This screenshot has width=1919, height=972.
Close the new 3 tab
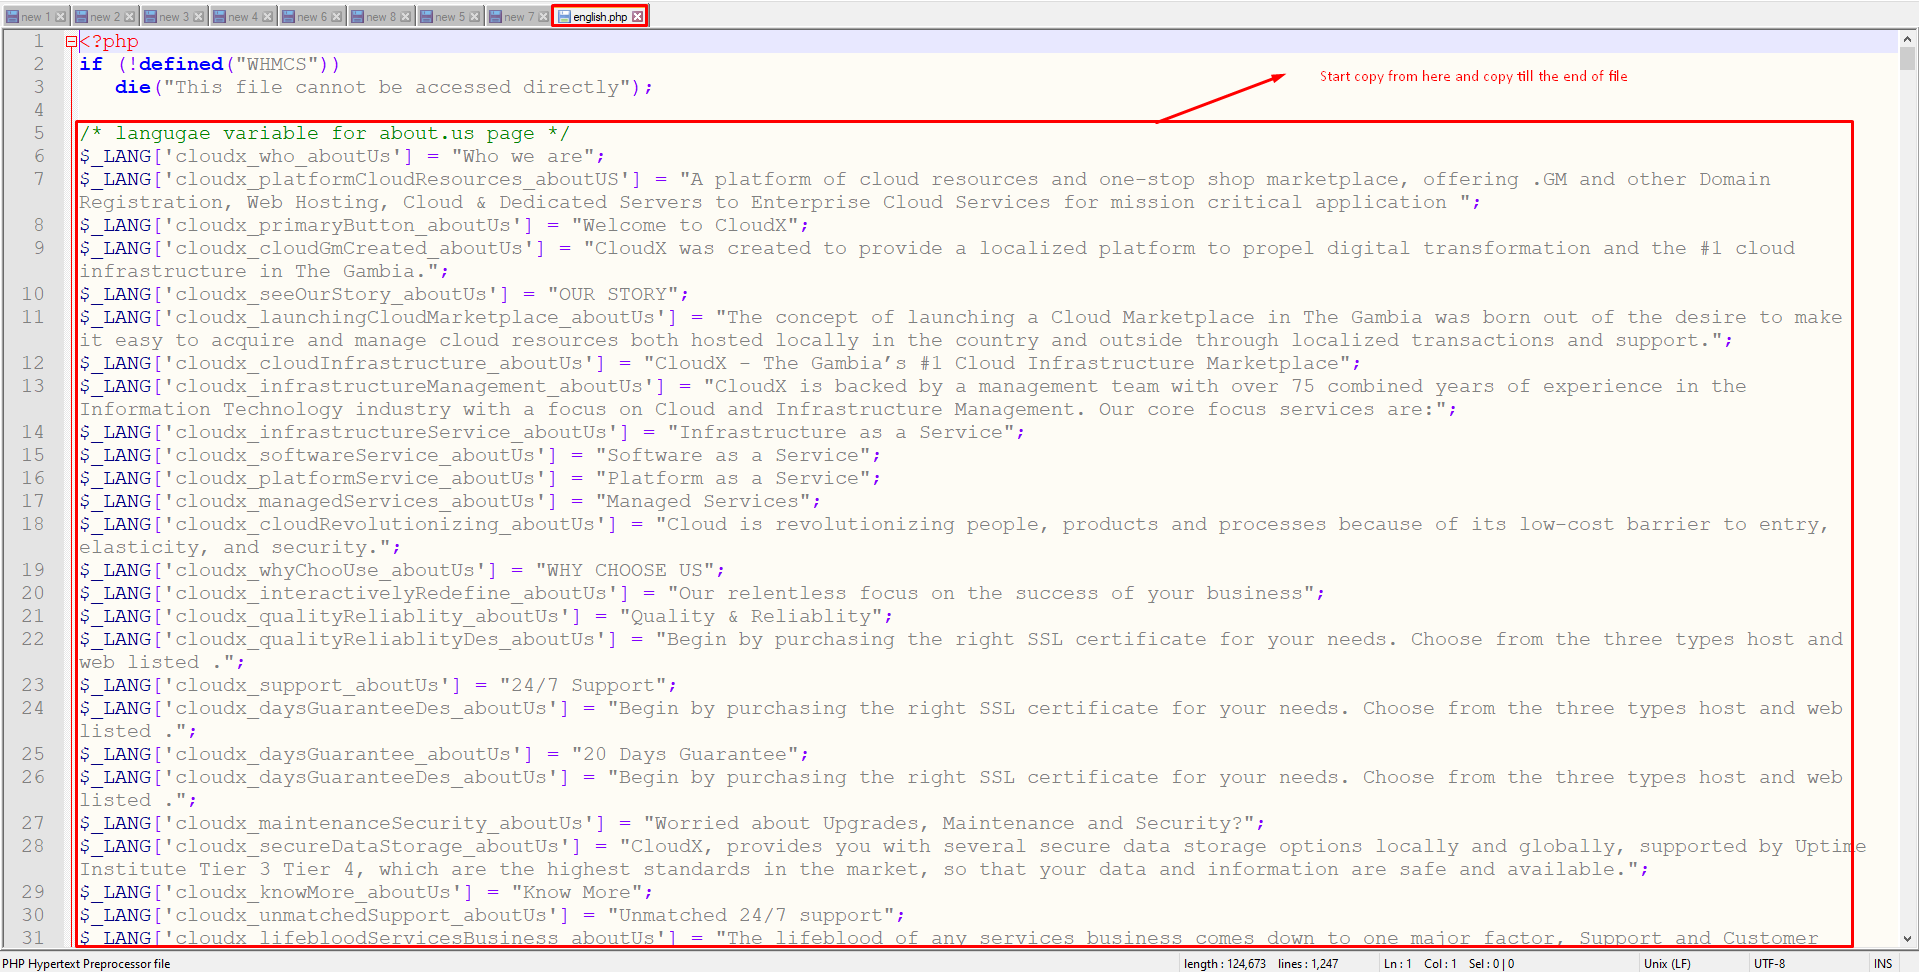click(x=199, y=16)
